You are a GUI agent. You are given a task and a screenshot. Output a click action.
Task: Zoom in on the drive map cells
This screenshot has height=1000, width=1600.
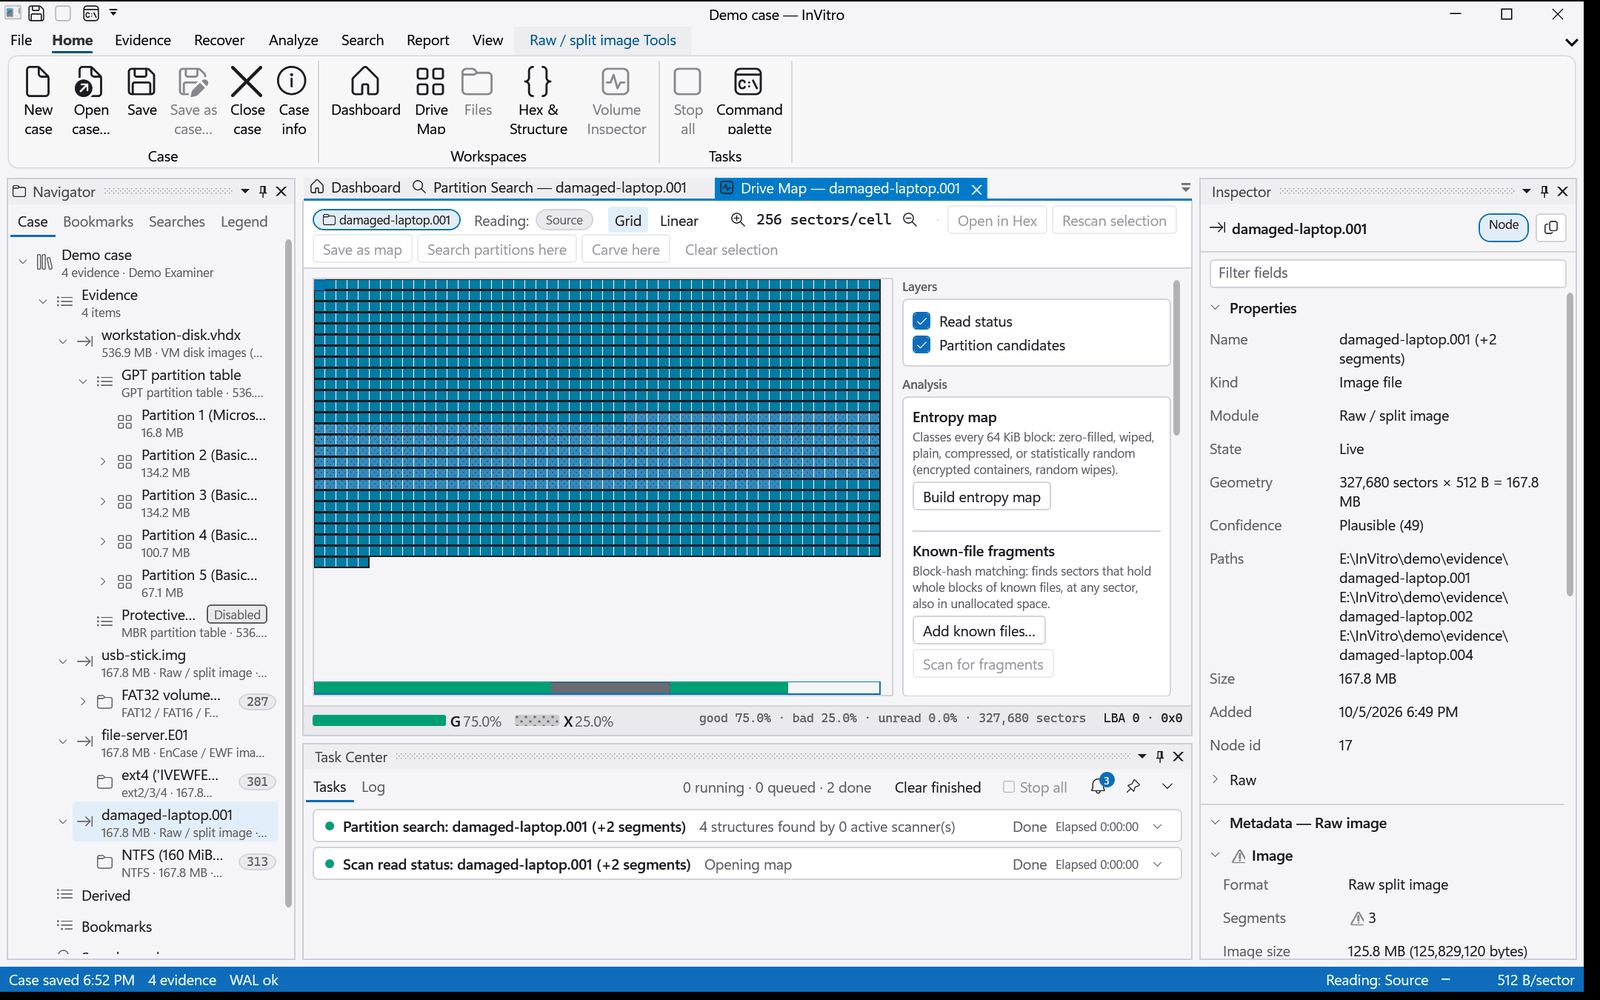pyautogui.click(x=738, y=220)
